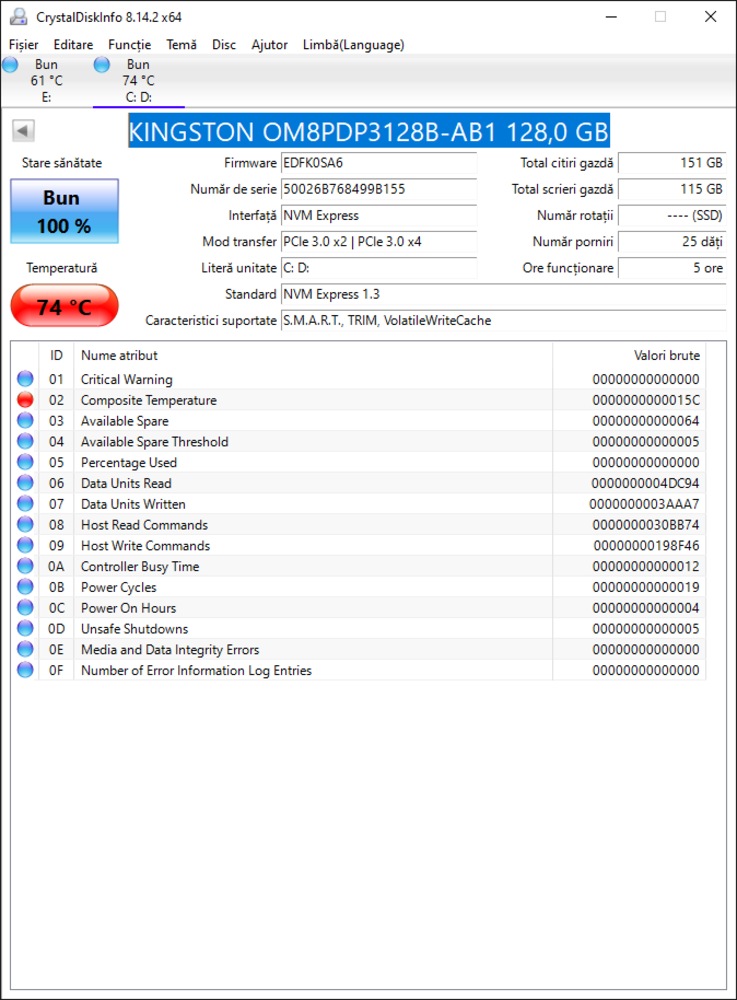The width and height of the screenshot is (737, 1000).
Task: Click the status icon for Available Spare
Action: [x=26, y=420]
